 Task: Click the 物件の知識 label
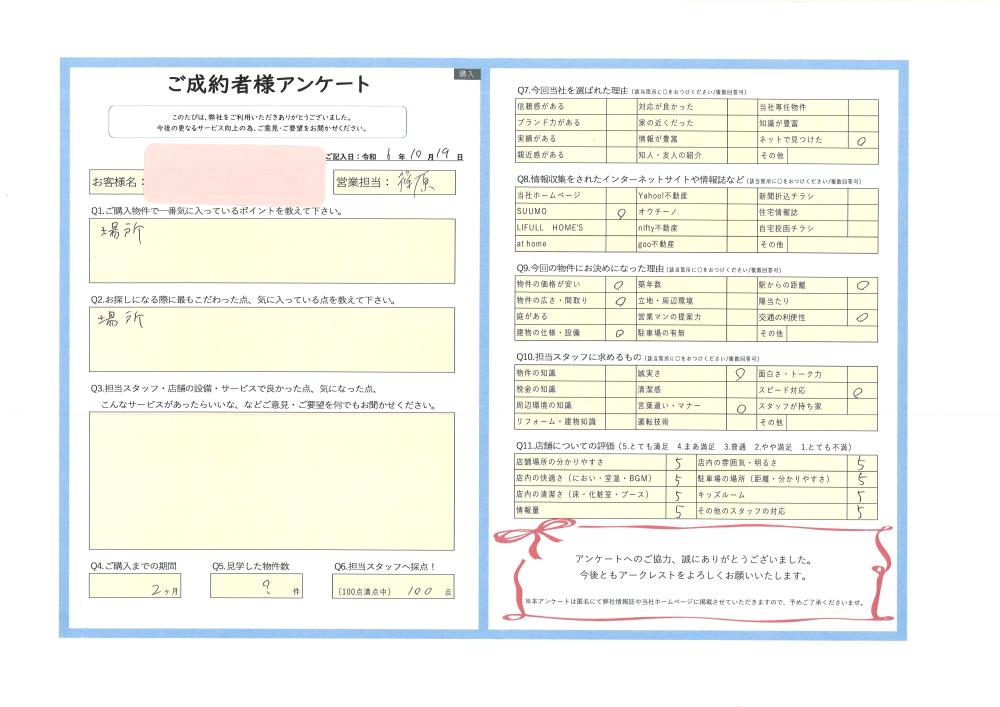(536, 373)
